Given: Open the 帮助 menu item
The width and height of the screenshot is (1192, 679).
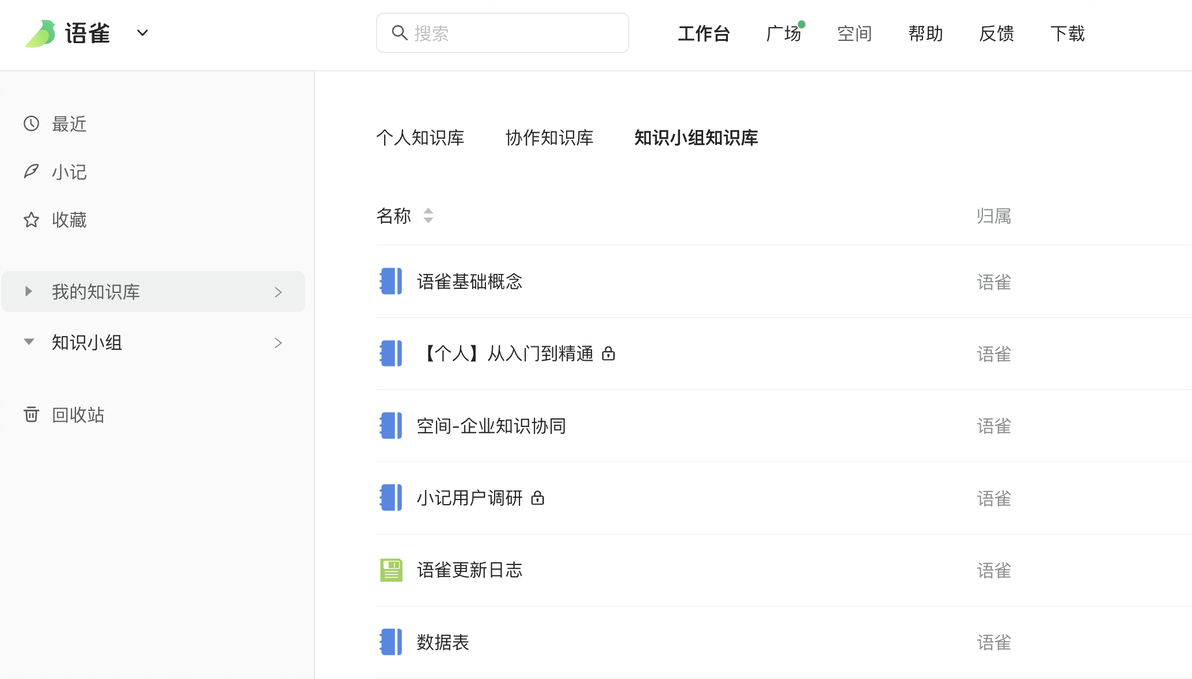Looking at the screenshot, I should [925, 33].
